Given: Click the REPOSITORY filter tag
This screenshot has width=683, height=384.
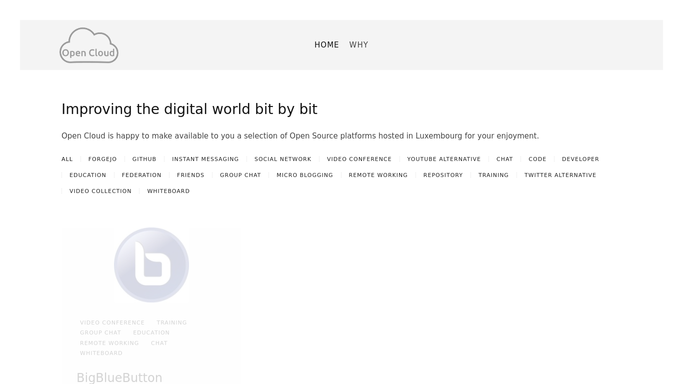Looking at the screenshot, I should [443, 175].
